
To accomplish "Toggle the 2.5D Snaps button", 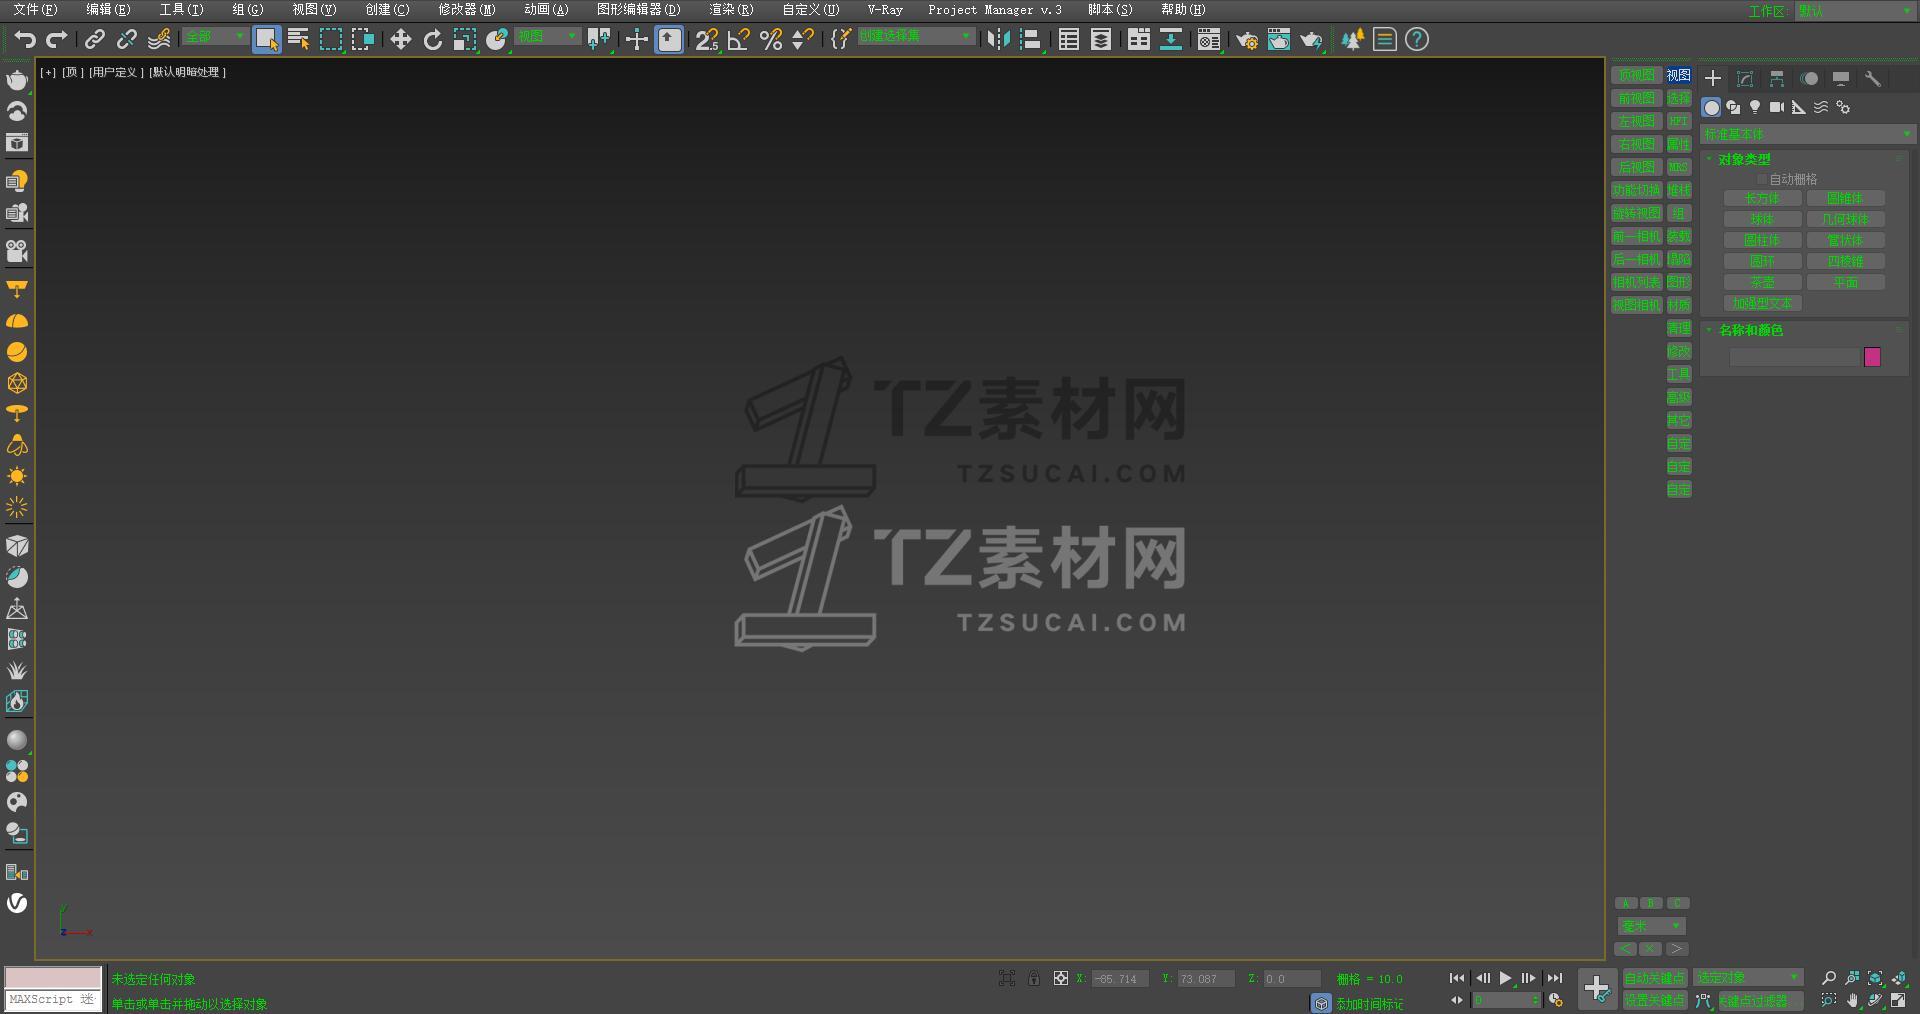I will click(707, 39).
